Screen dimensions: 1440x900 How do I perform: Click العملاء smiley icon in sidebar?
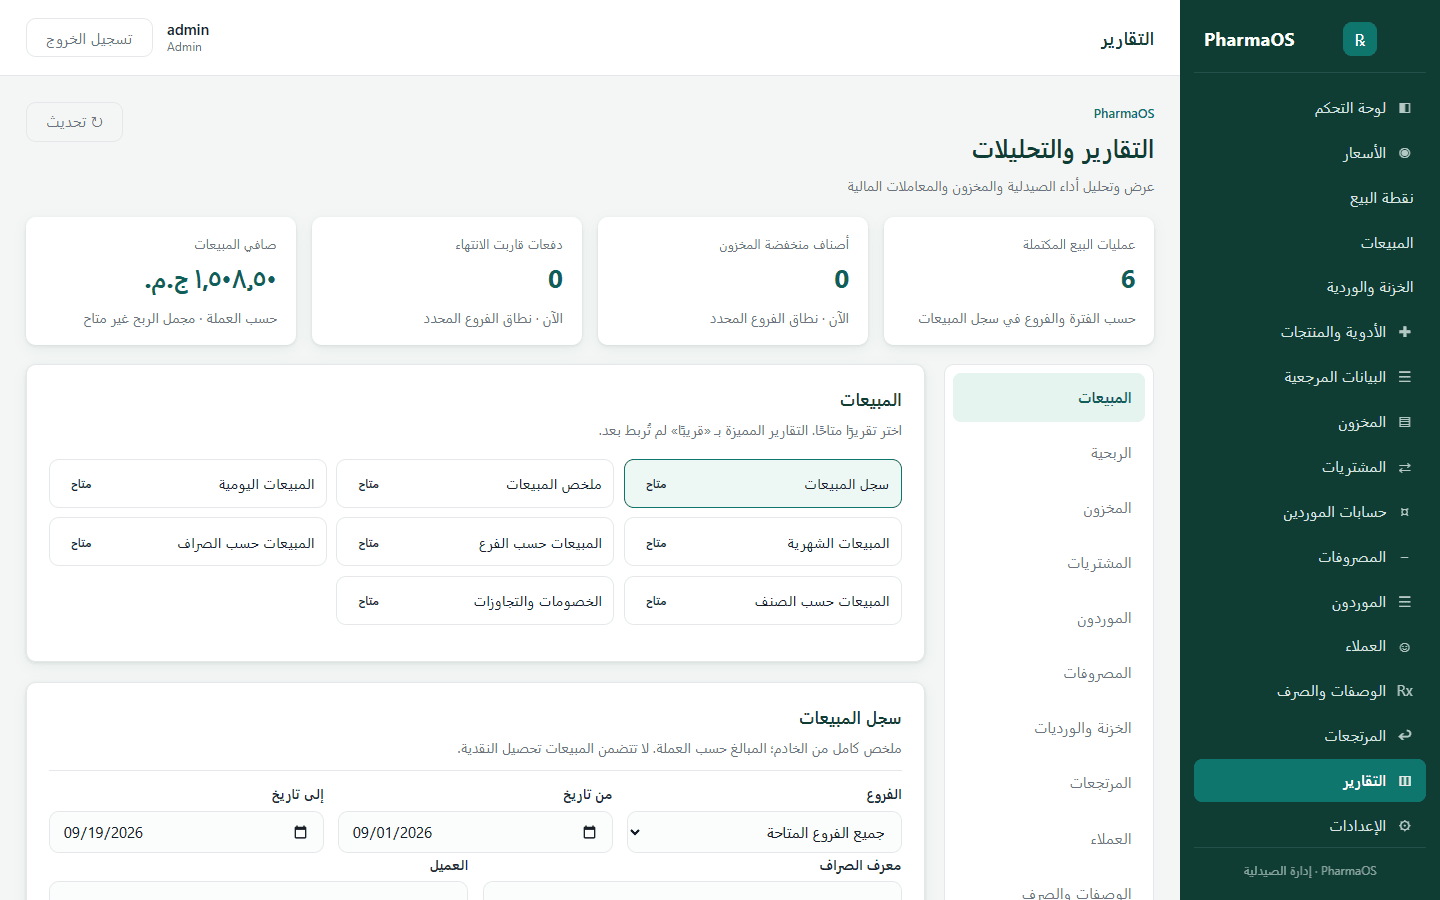1404,647
